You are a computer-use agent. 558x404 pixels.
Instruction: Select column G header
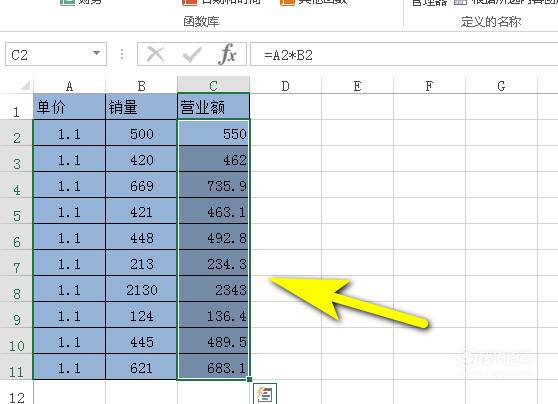point(501,85)
